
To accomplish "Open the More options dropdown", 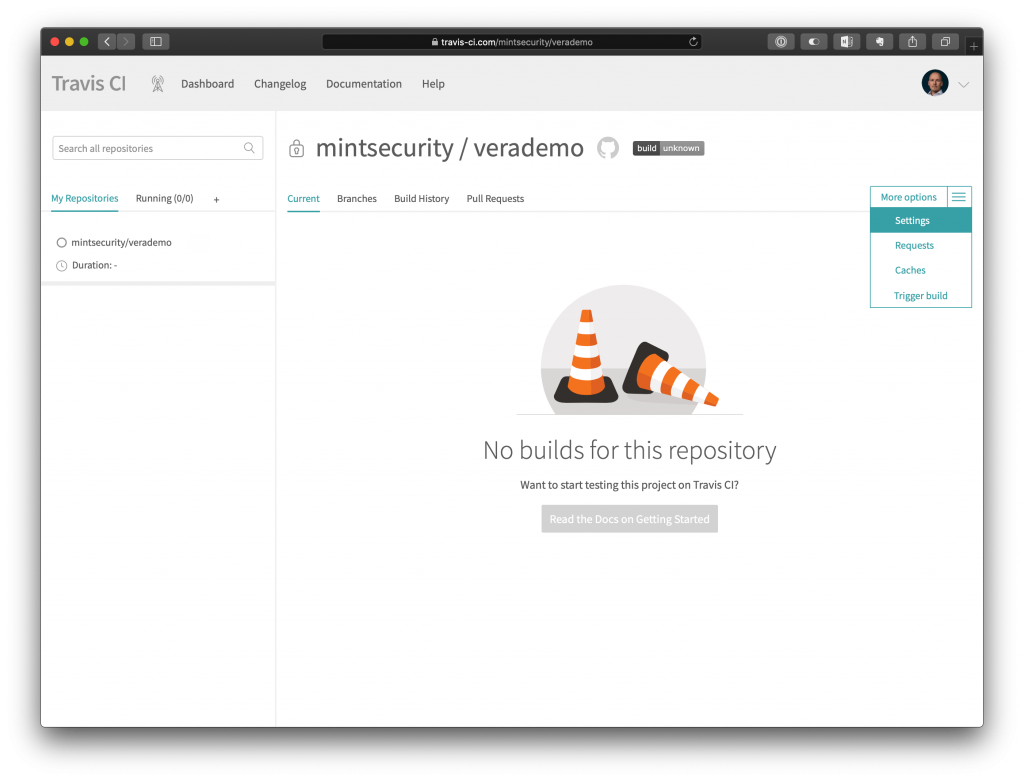I will [x=907, y=197].
